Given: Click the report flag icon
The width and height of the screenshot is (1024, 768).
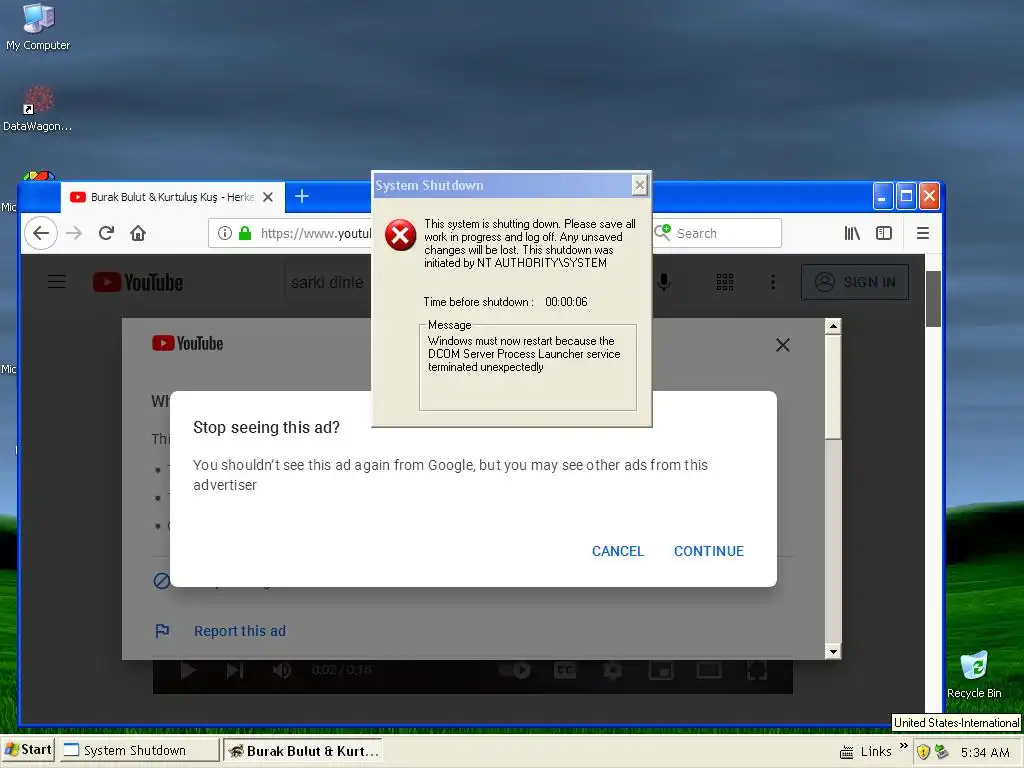Looking at the screenshot, I should (x=162, y=631).
